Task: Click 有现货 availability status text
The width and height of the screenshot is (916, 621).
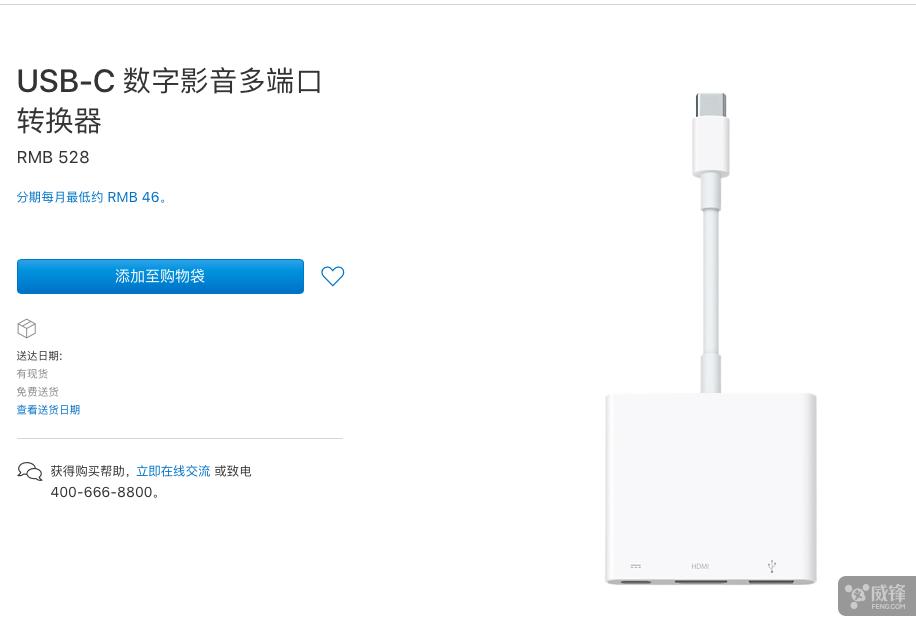Action: [x=32, y=373]
